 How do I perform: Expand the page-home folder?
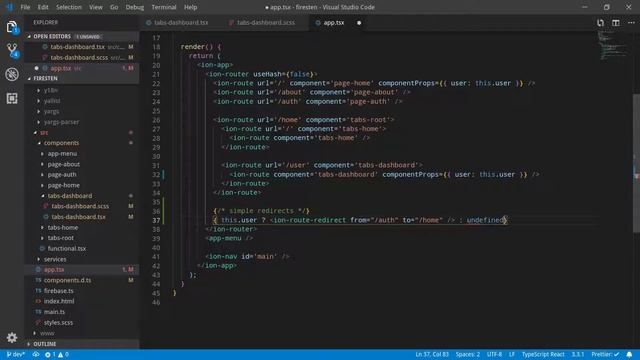pos(64,185)
